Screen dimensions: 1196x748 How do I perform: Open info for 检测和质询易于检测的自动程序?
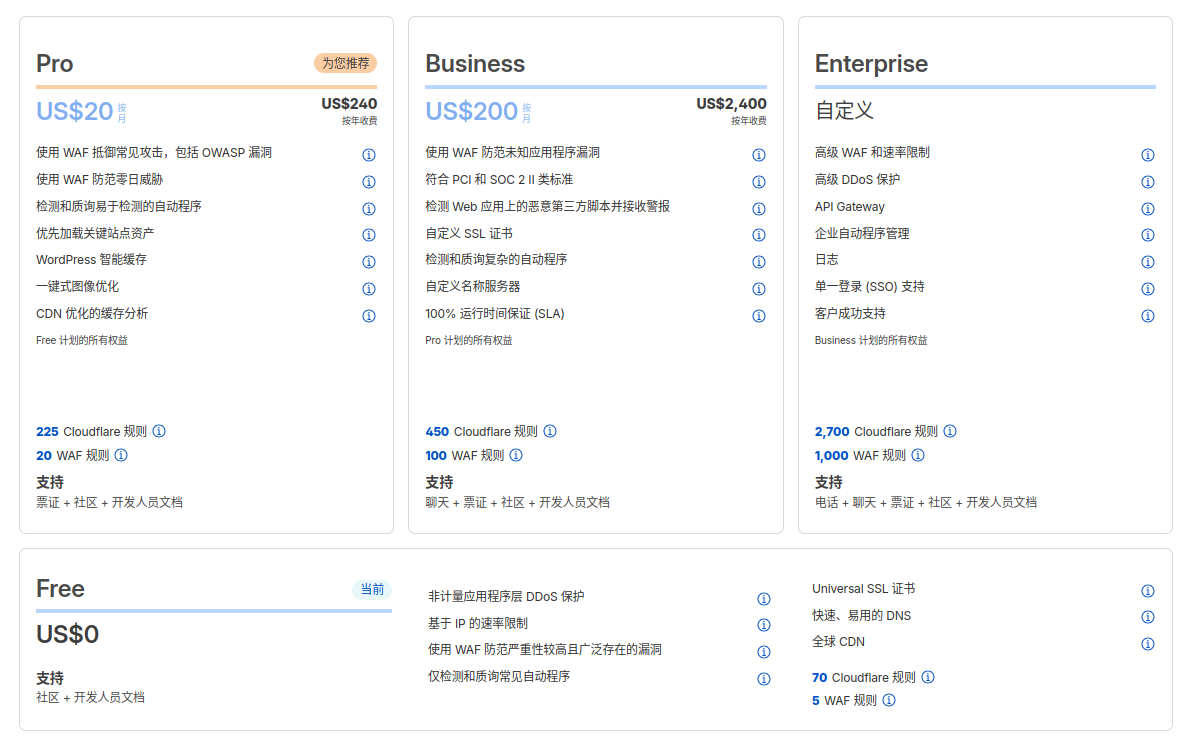coord(368,208)
